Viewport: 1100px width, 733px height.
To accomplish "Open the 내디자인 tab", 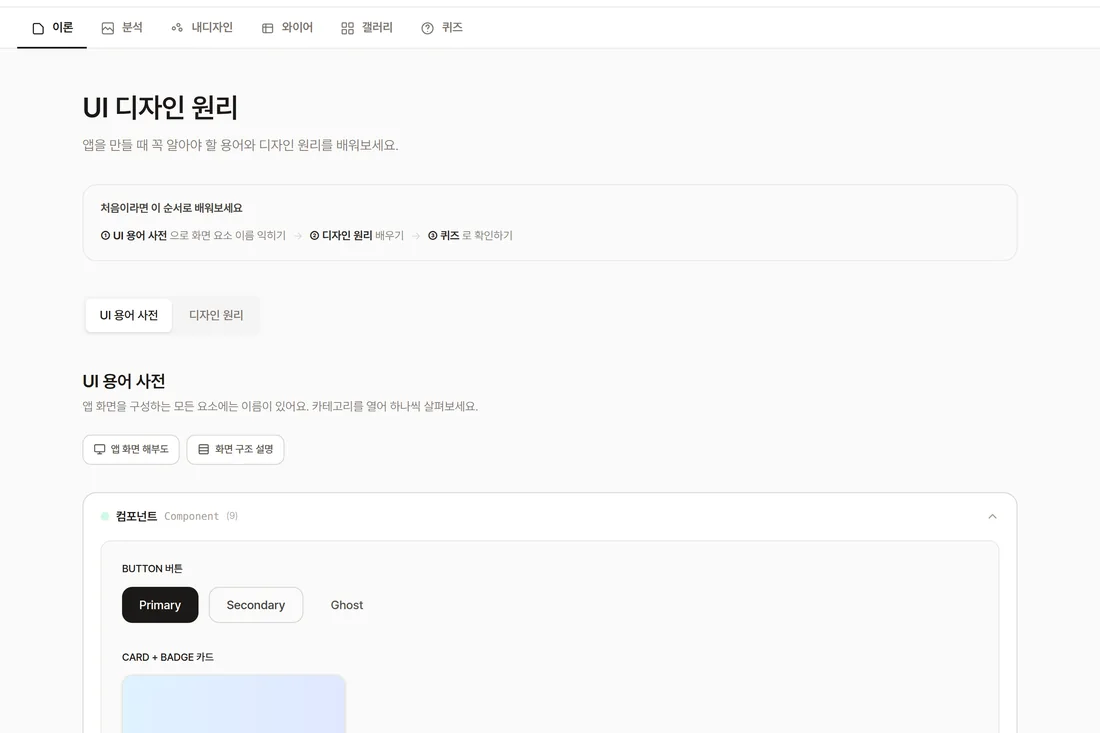I will [202, 28].
